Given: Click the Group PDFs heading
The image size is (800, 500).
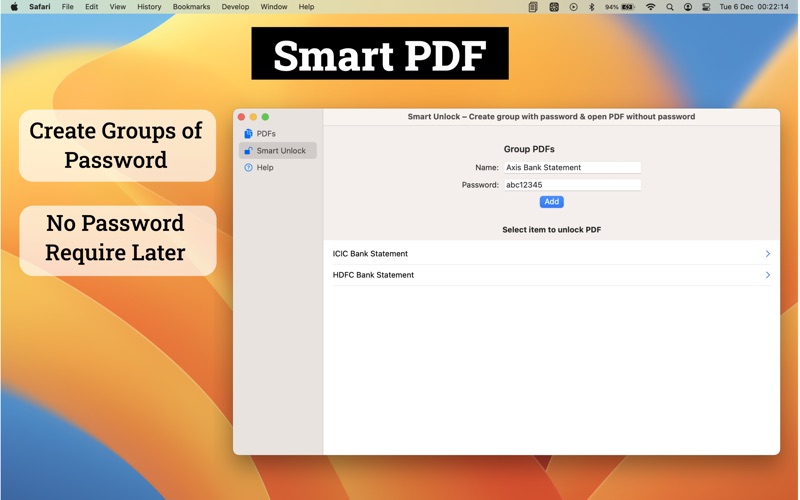Looking at the screenshot, I should coord(529,149).
